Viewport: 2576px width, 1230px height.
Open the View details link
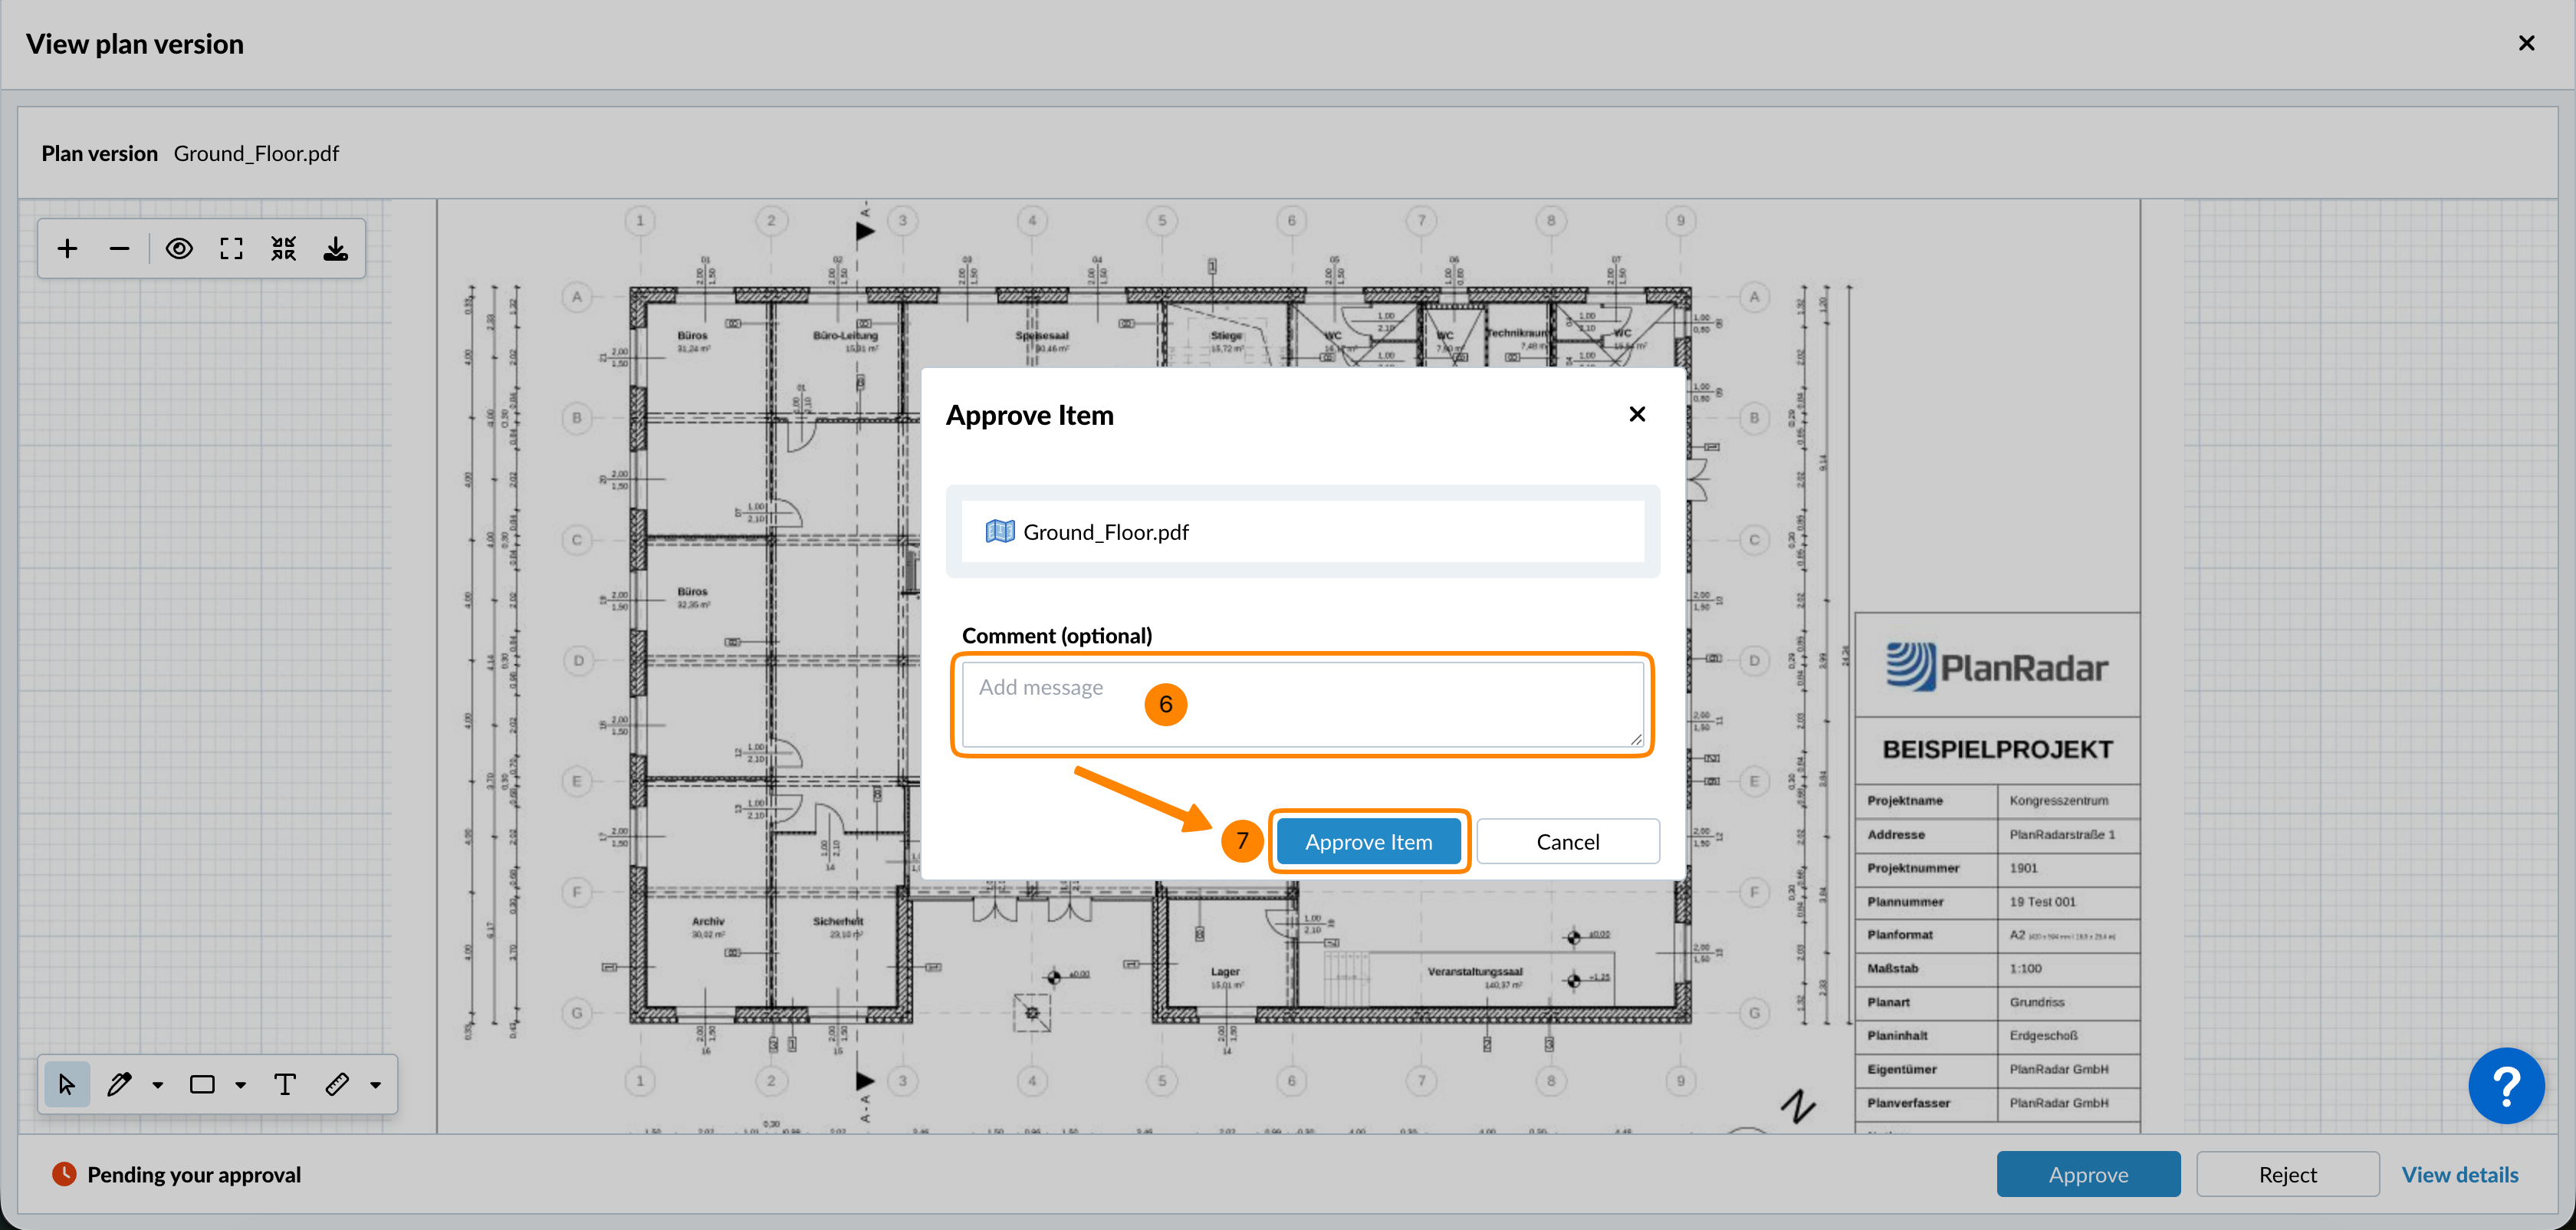[2460, 1174]
